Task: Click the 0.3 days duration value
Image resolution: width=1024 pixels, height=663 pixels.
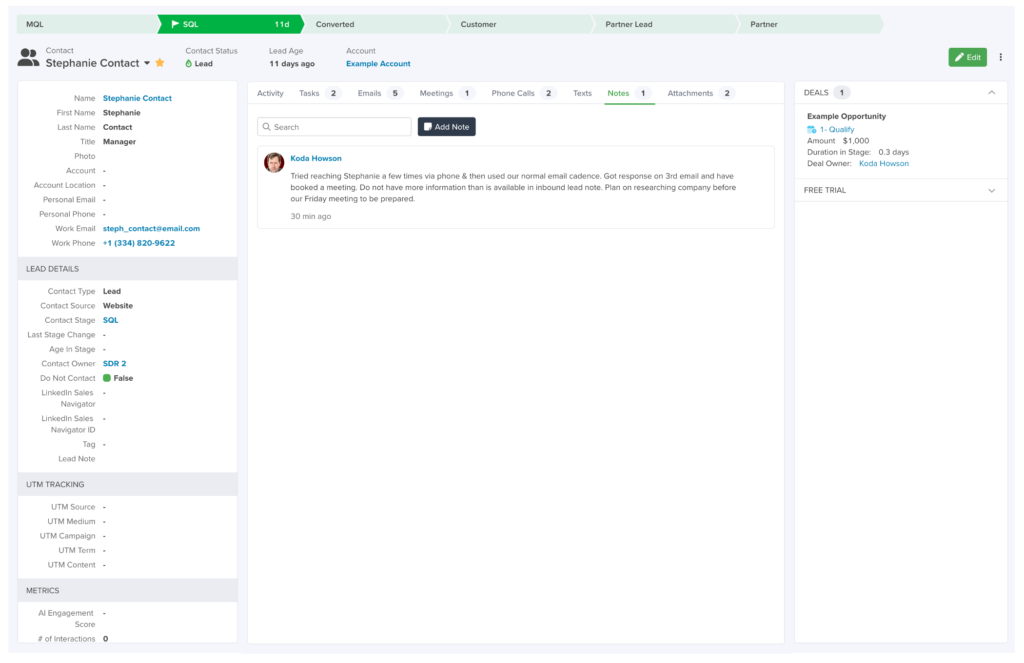Action: pyautogui.click(x=893, y=152)
